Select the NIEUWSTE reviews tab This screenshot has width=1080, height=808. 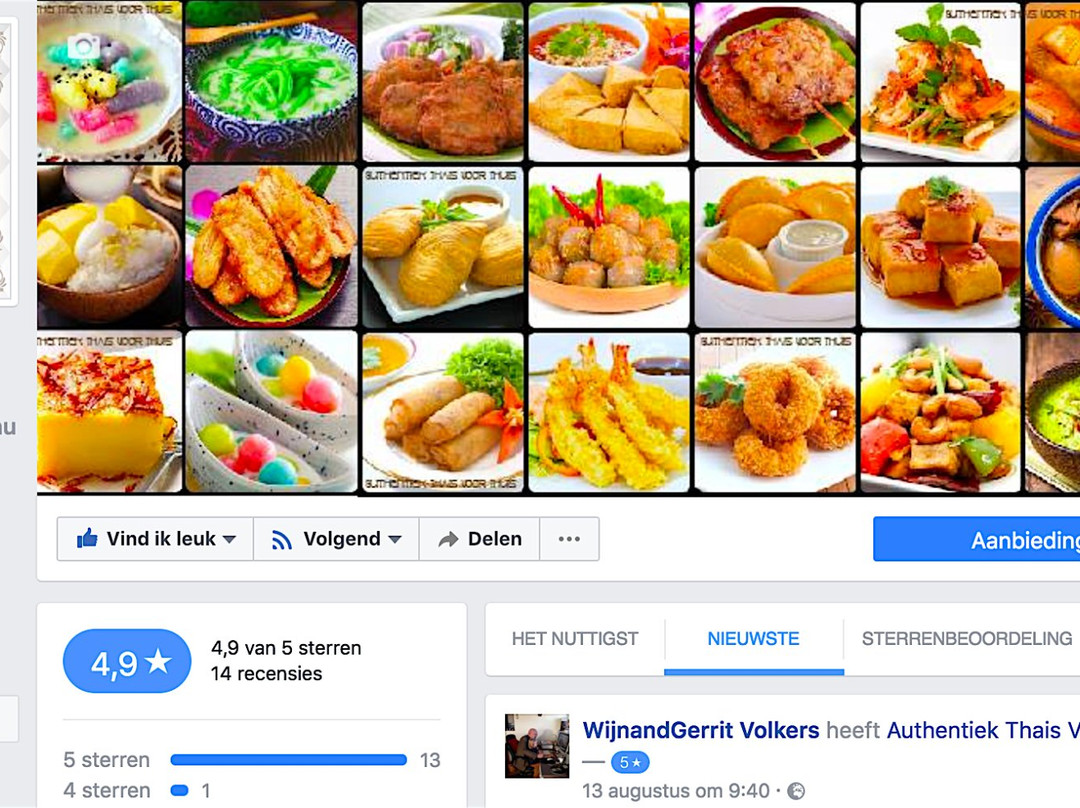(x=754, y=639)
